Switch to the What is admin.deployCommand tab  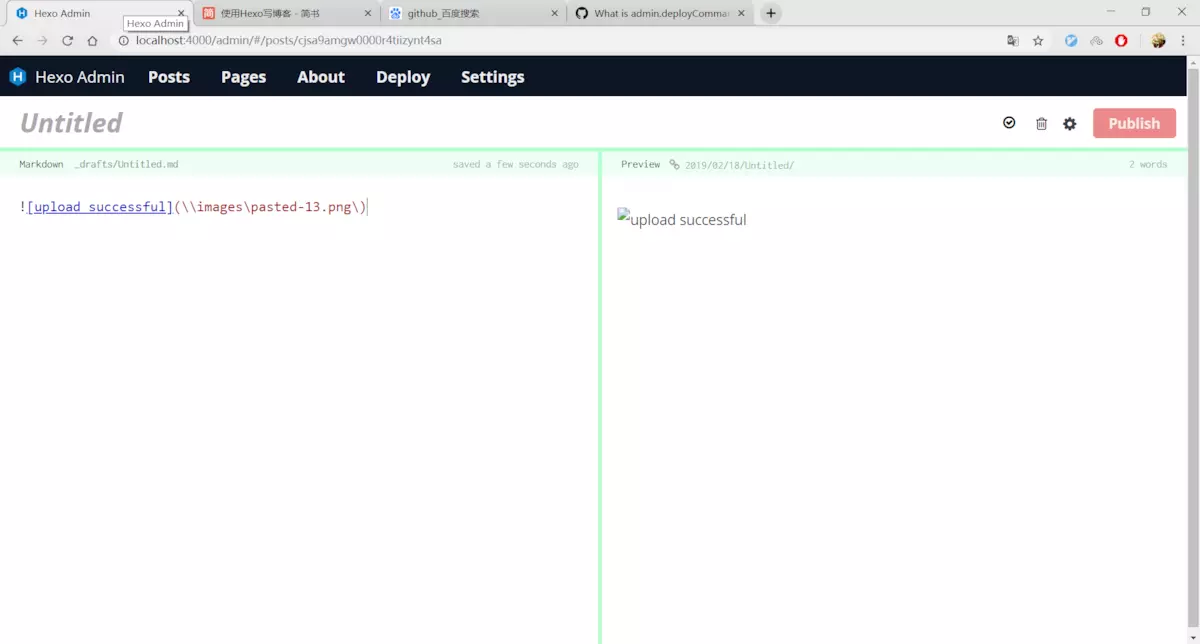pyautogui.click(x=660, y=14)
